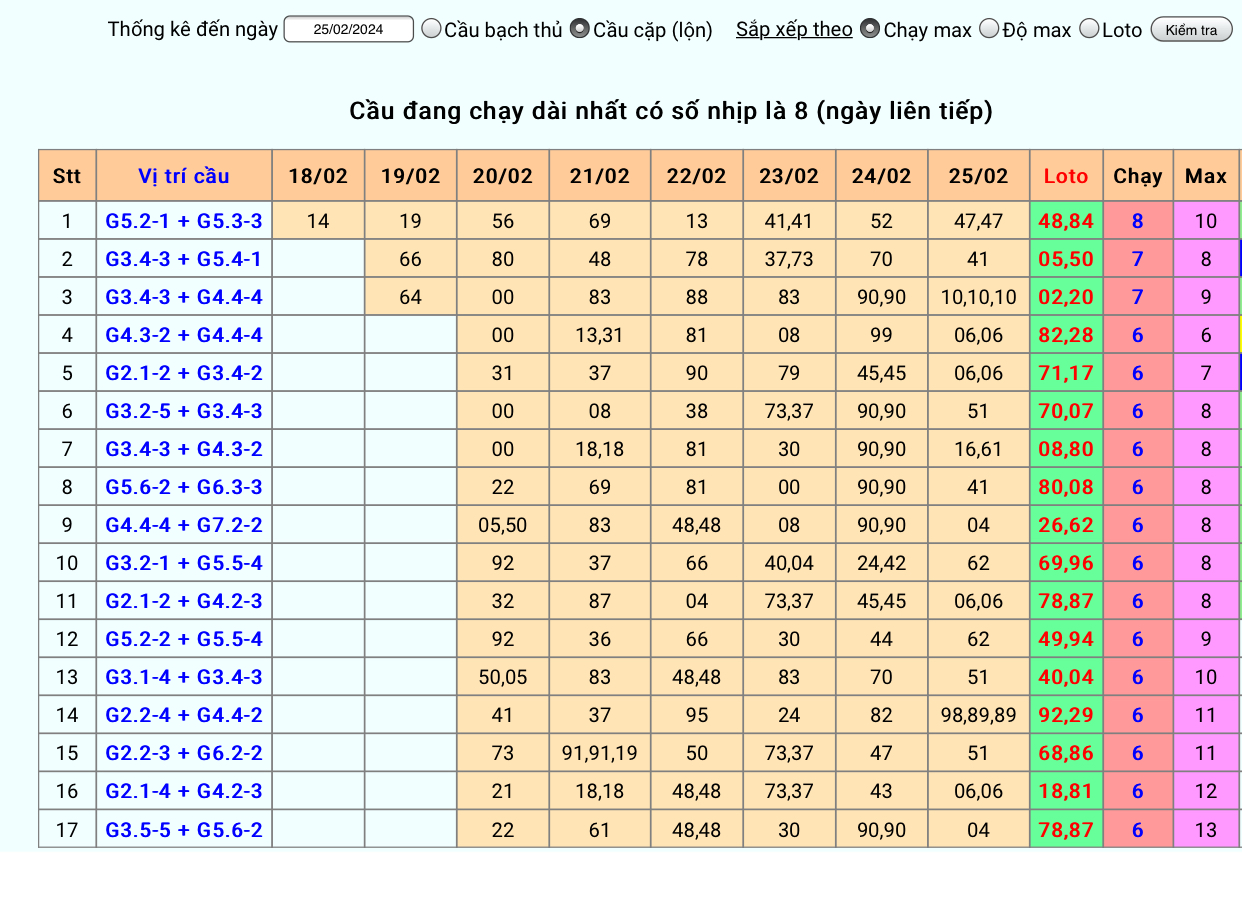Screen dimensions: 1242x917
Task: Open the G3.2-1 + G5.5-4 position link
Action: tap(184, 563)
